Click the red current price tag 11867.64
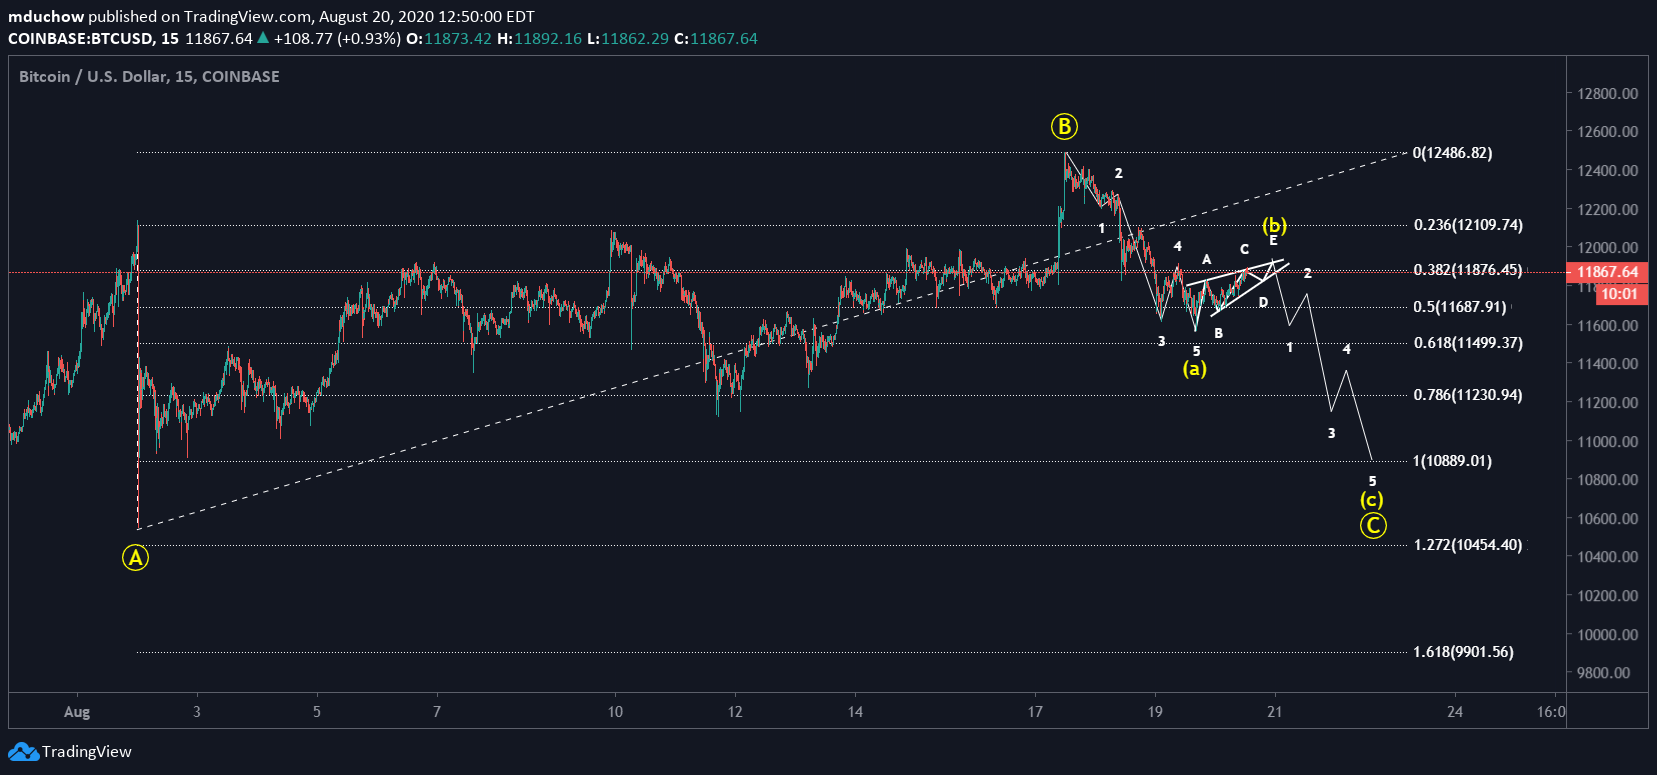The width and height of the screenshot is (1657, 775). [1607, 272]
